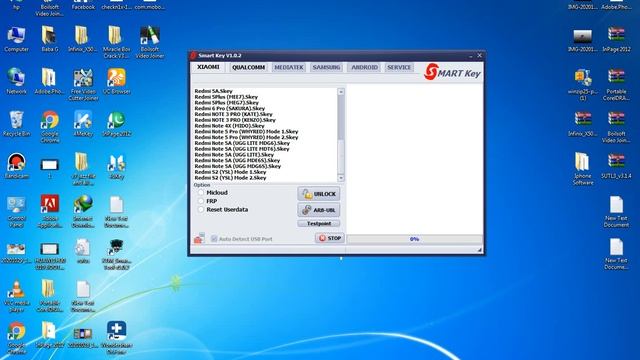Switch to the XIAOMI tab

pyautogui.click(x=208, y=67)
